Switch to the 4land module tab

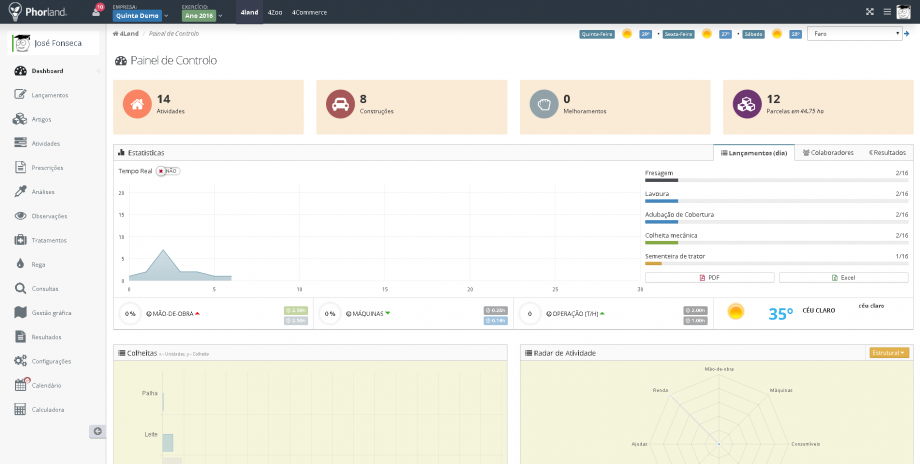[249, 12]
